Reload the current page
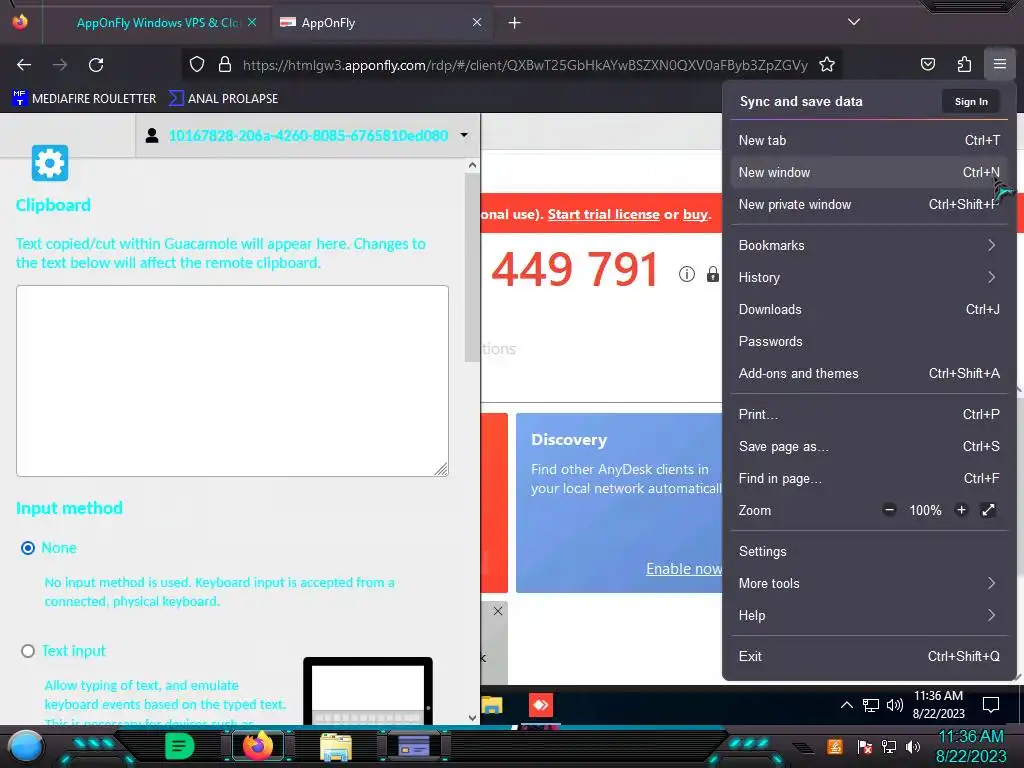 tap(96, 65)
